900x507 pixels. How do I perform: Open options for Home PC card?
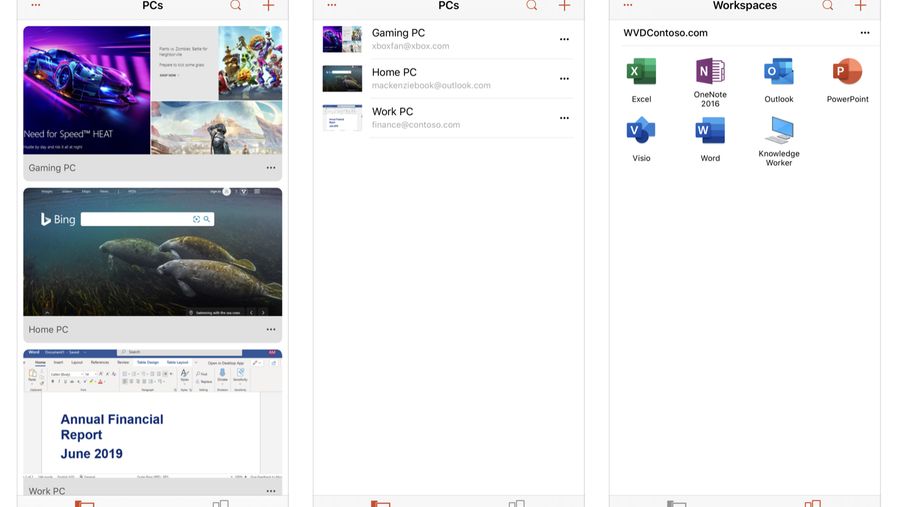[271, 330]
